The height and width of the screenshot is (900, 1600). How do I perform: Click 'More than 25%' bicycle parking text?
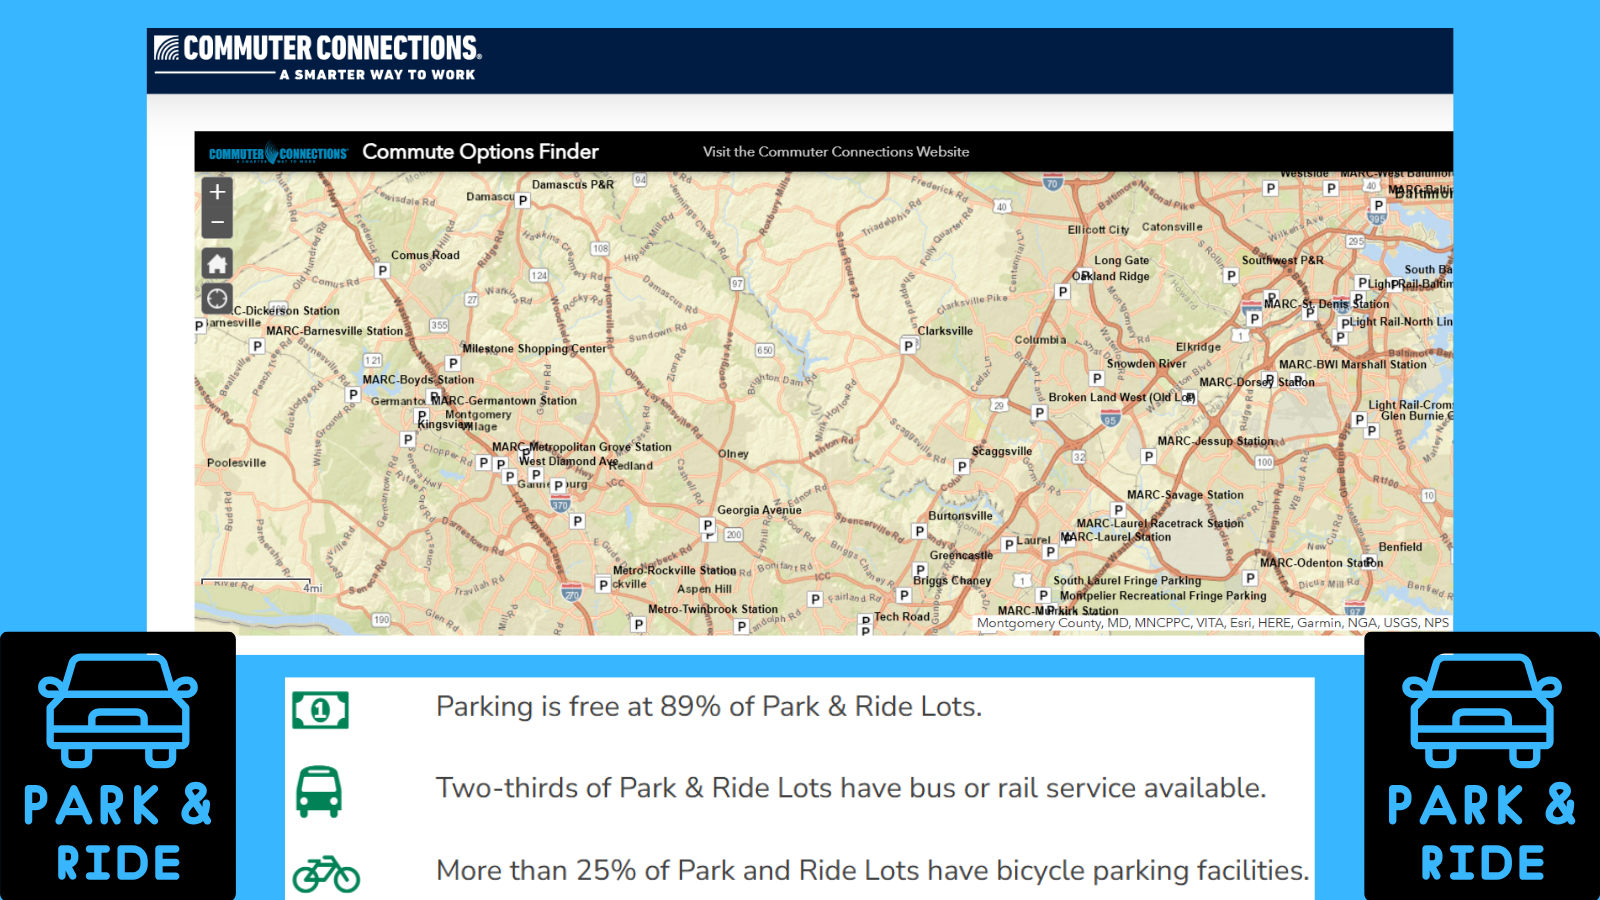click(x=872, y=871)
